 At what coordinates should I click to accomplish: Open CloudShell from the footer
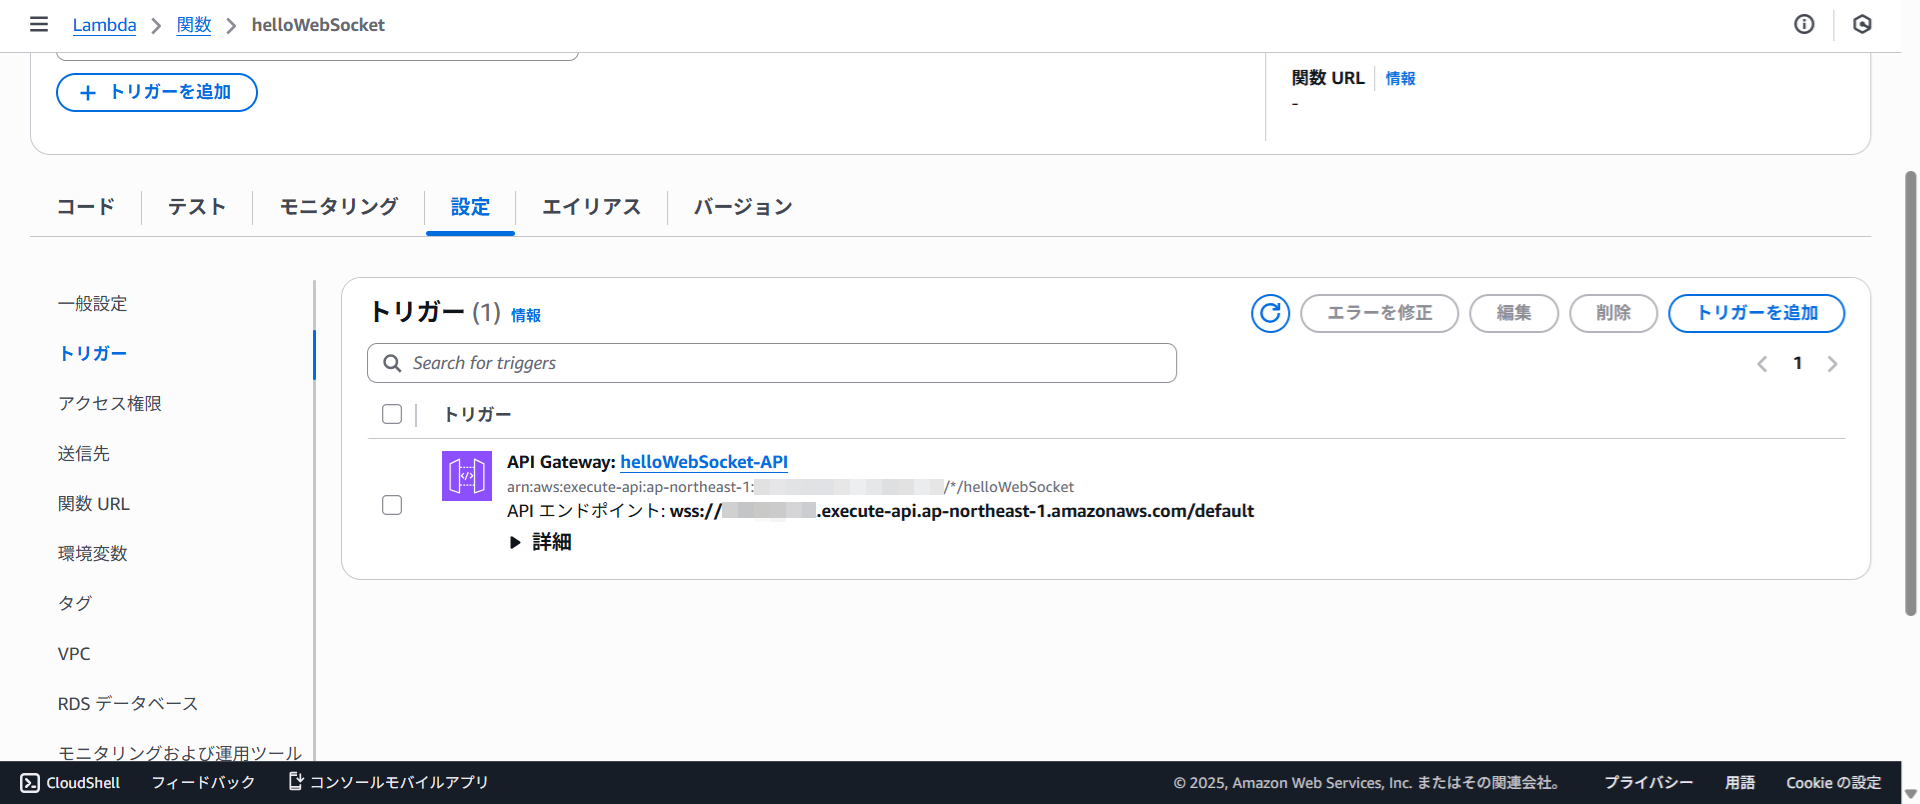70,782
